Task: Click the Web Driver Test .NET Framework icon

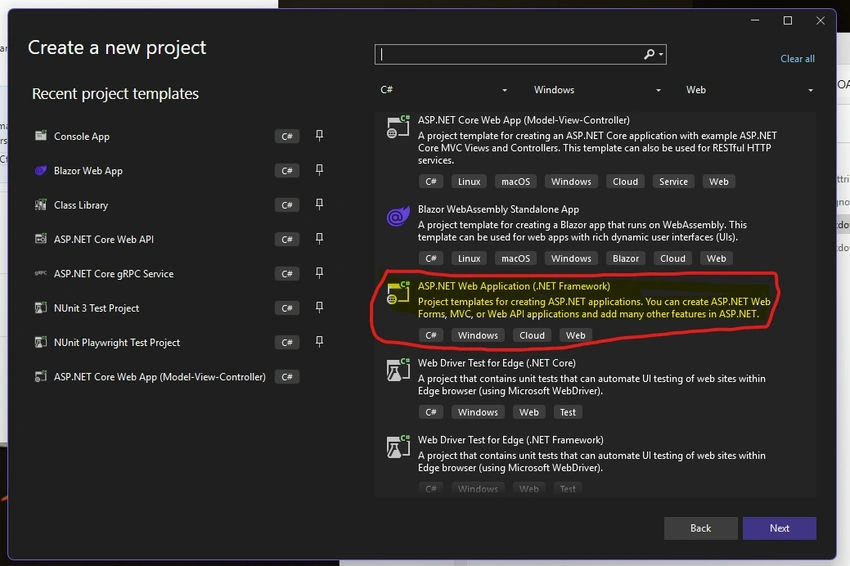Action: (398, 447)
